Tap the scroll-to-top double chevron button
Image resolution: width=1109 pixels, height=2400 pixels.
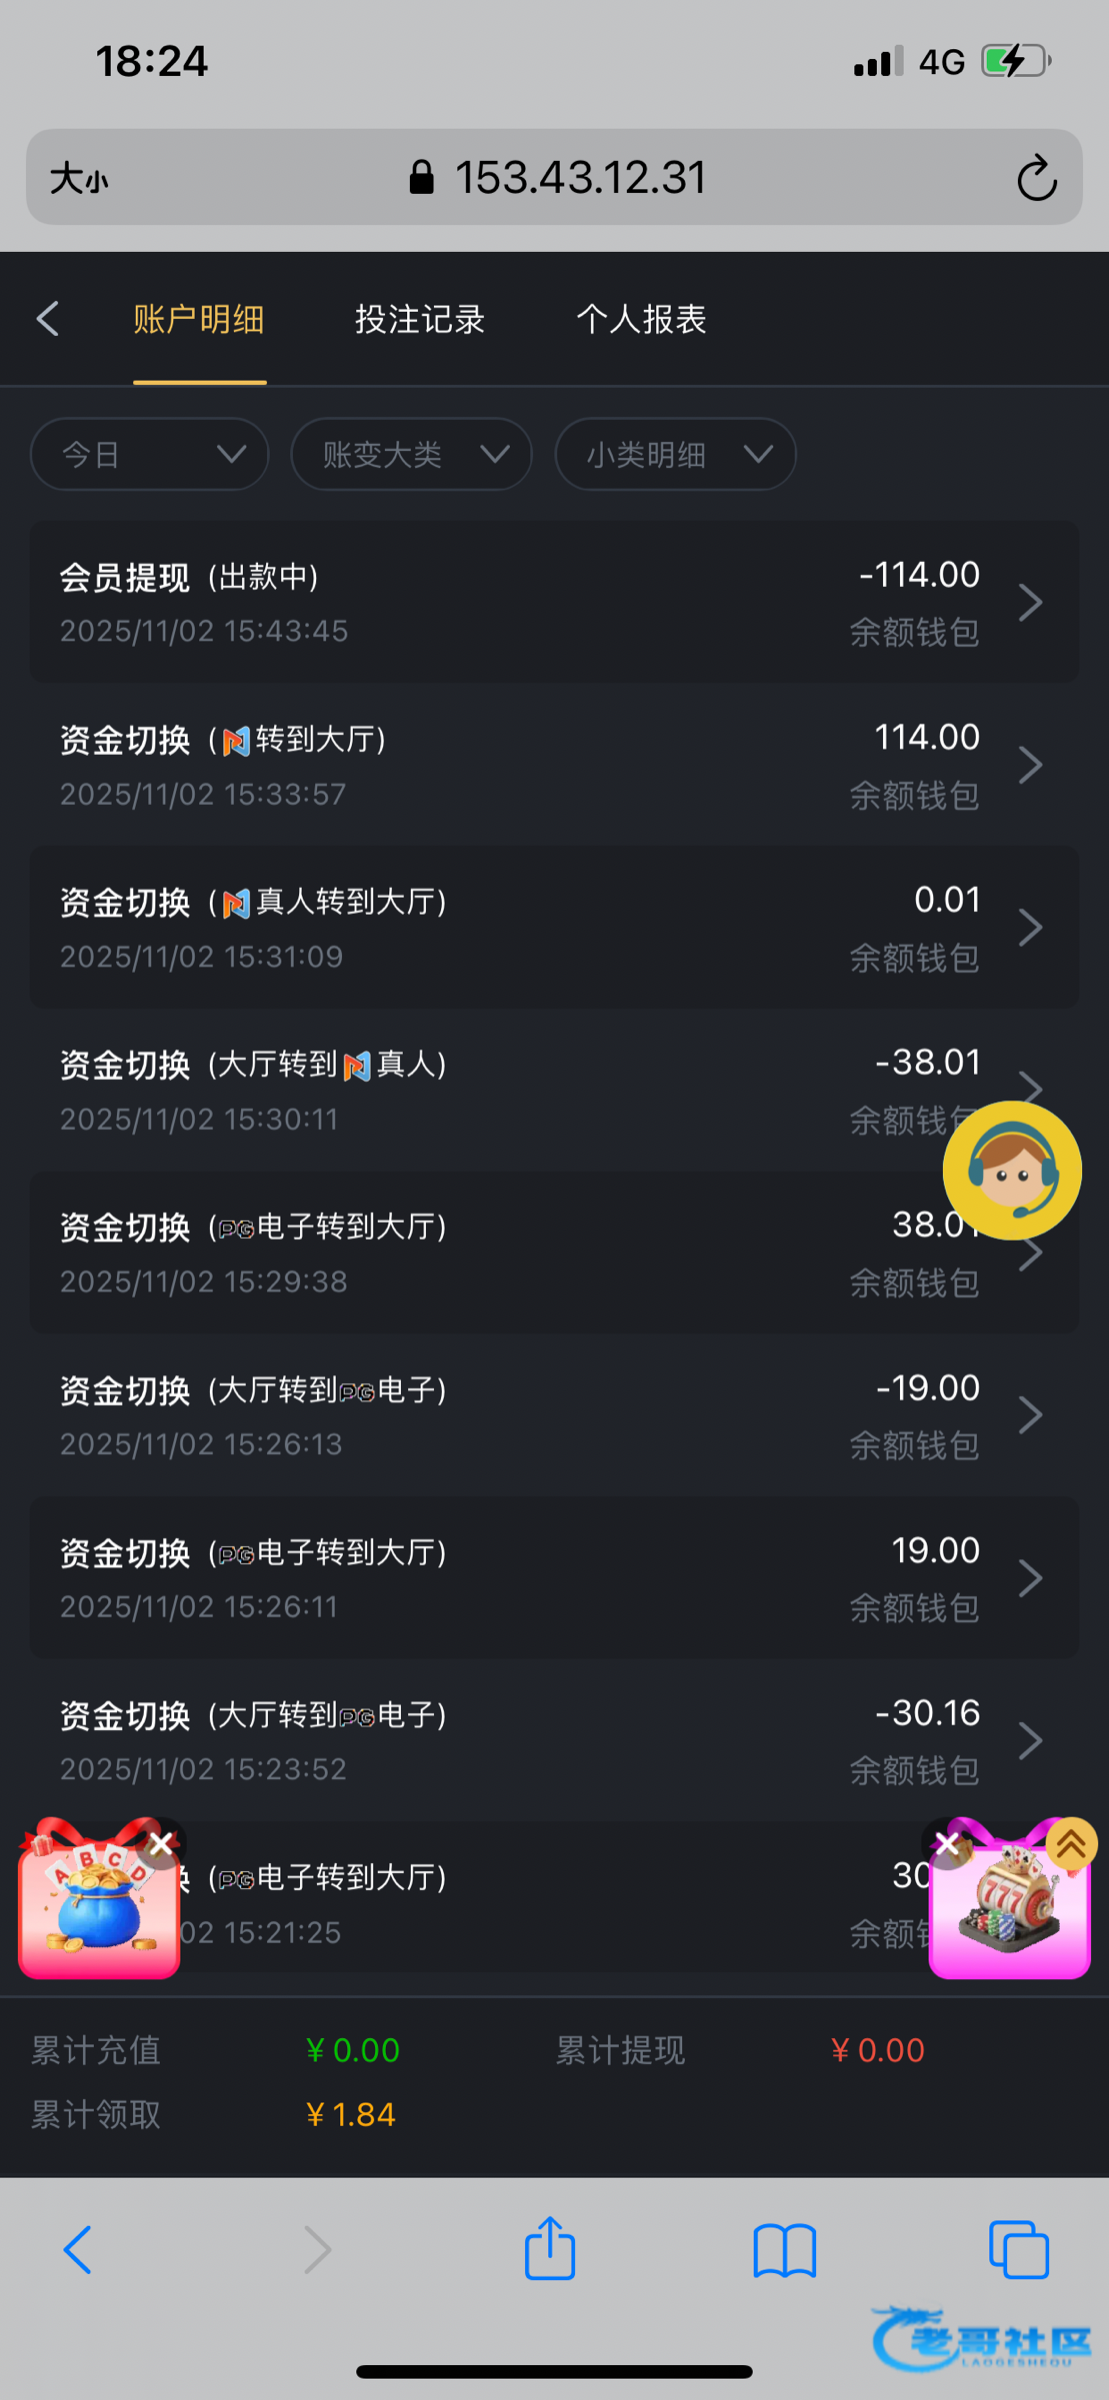[x=1071, y=1843]
